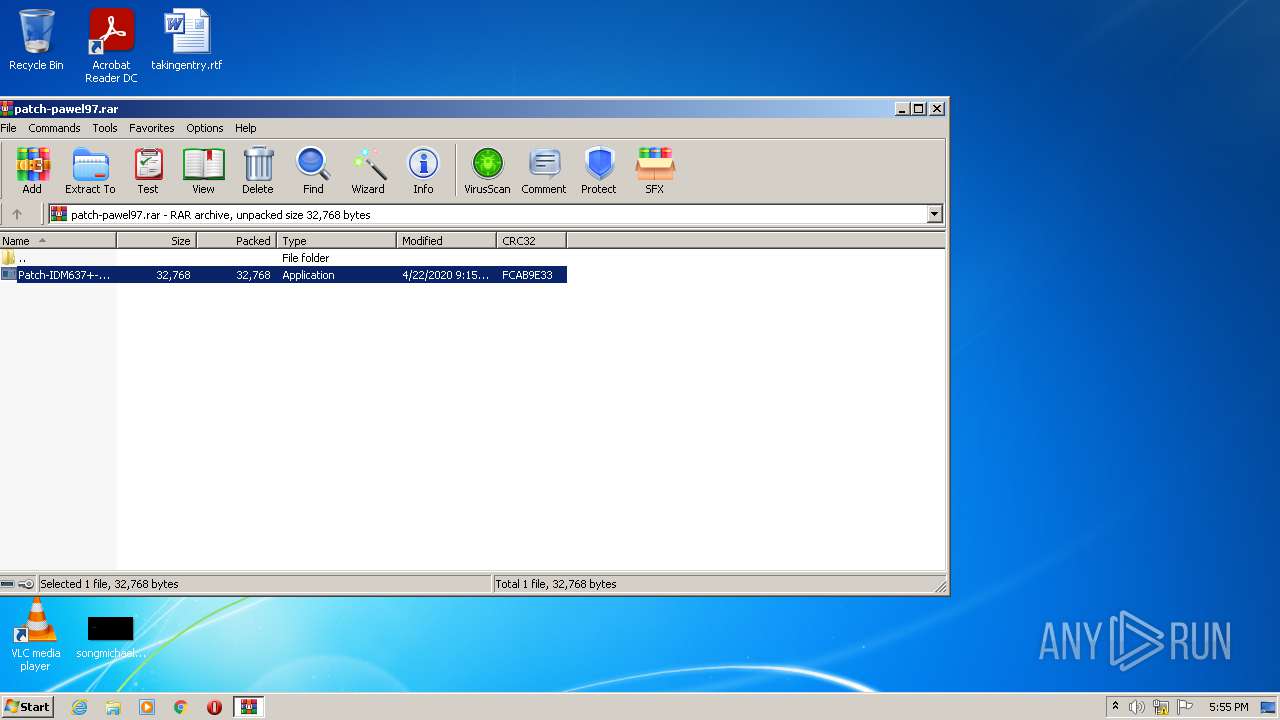Show archive Info
This screenshot has height=720, width=1280.
tap(423, 170)
